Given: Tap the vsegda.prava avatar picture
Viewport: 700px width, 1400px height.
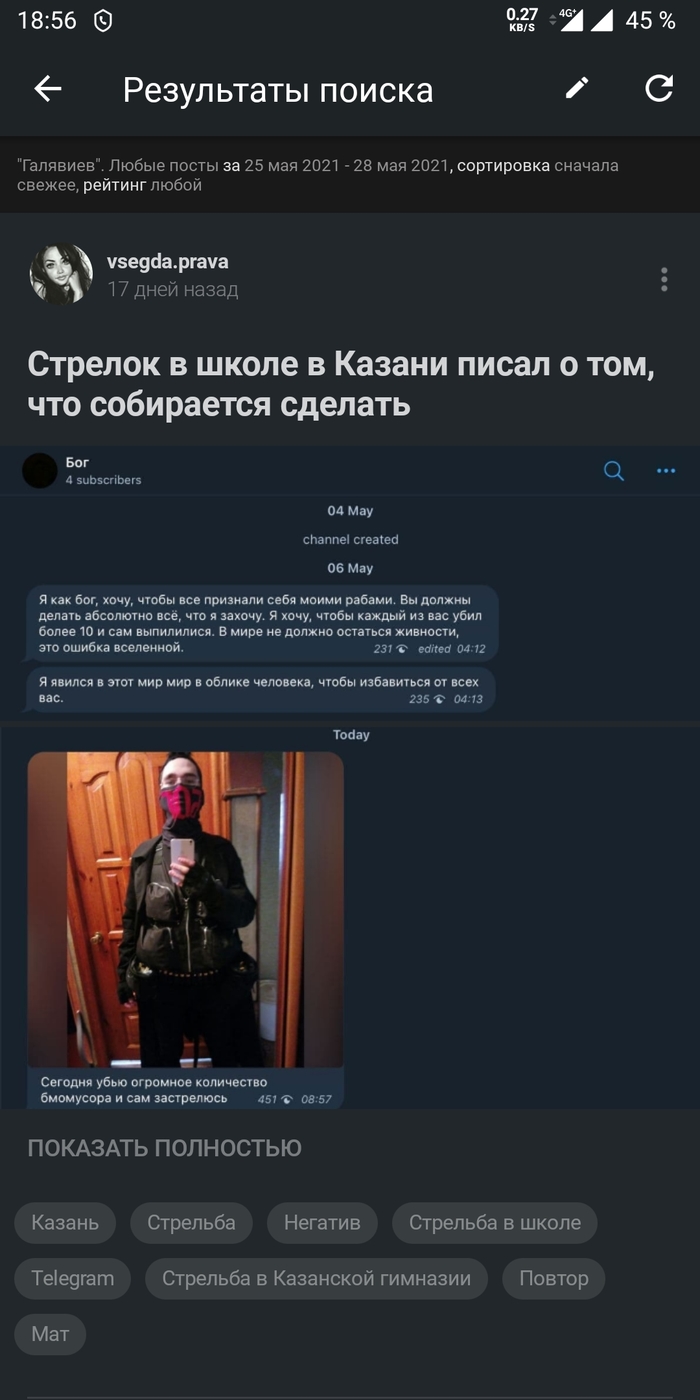Looking at the screenshot, I should (61, 273).
